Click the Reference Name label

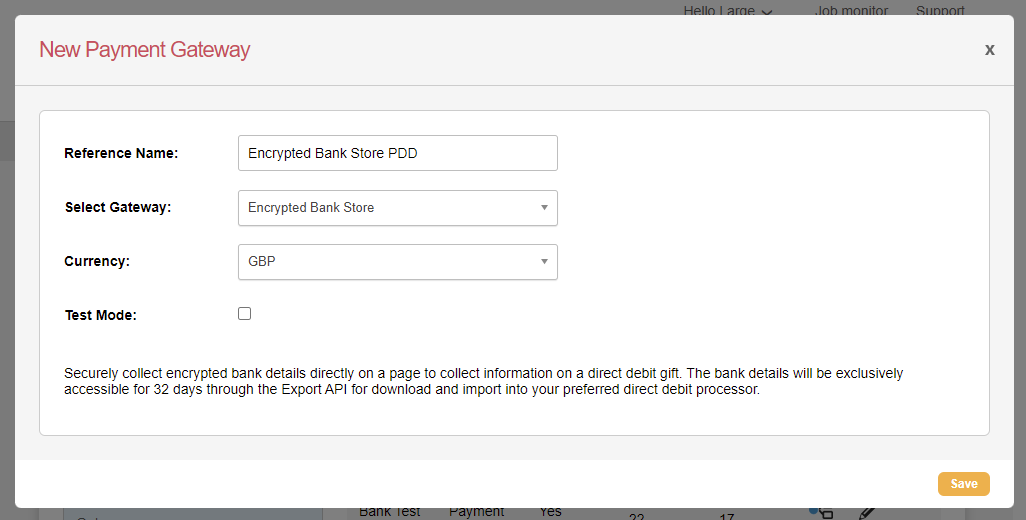pyautogui.click(x=121, y=154)
